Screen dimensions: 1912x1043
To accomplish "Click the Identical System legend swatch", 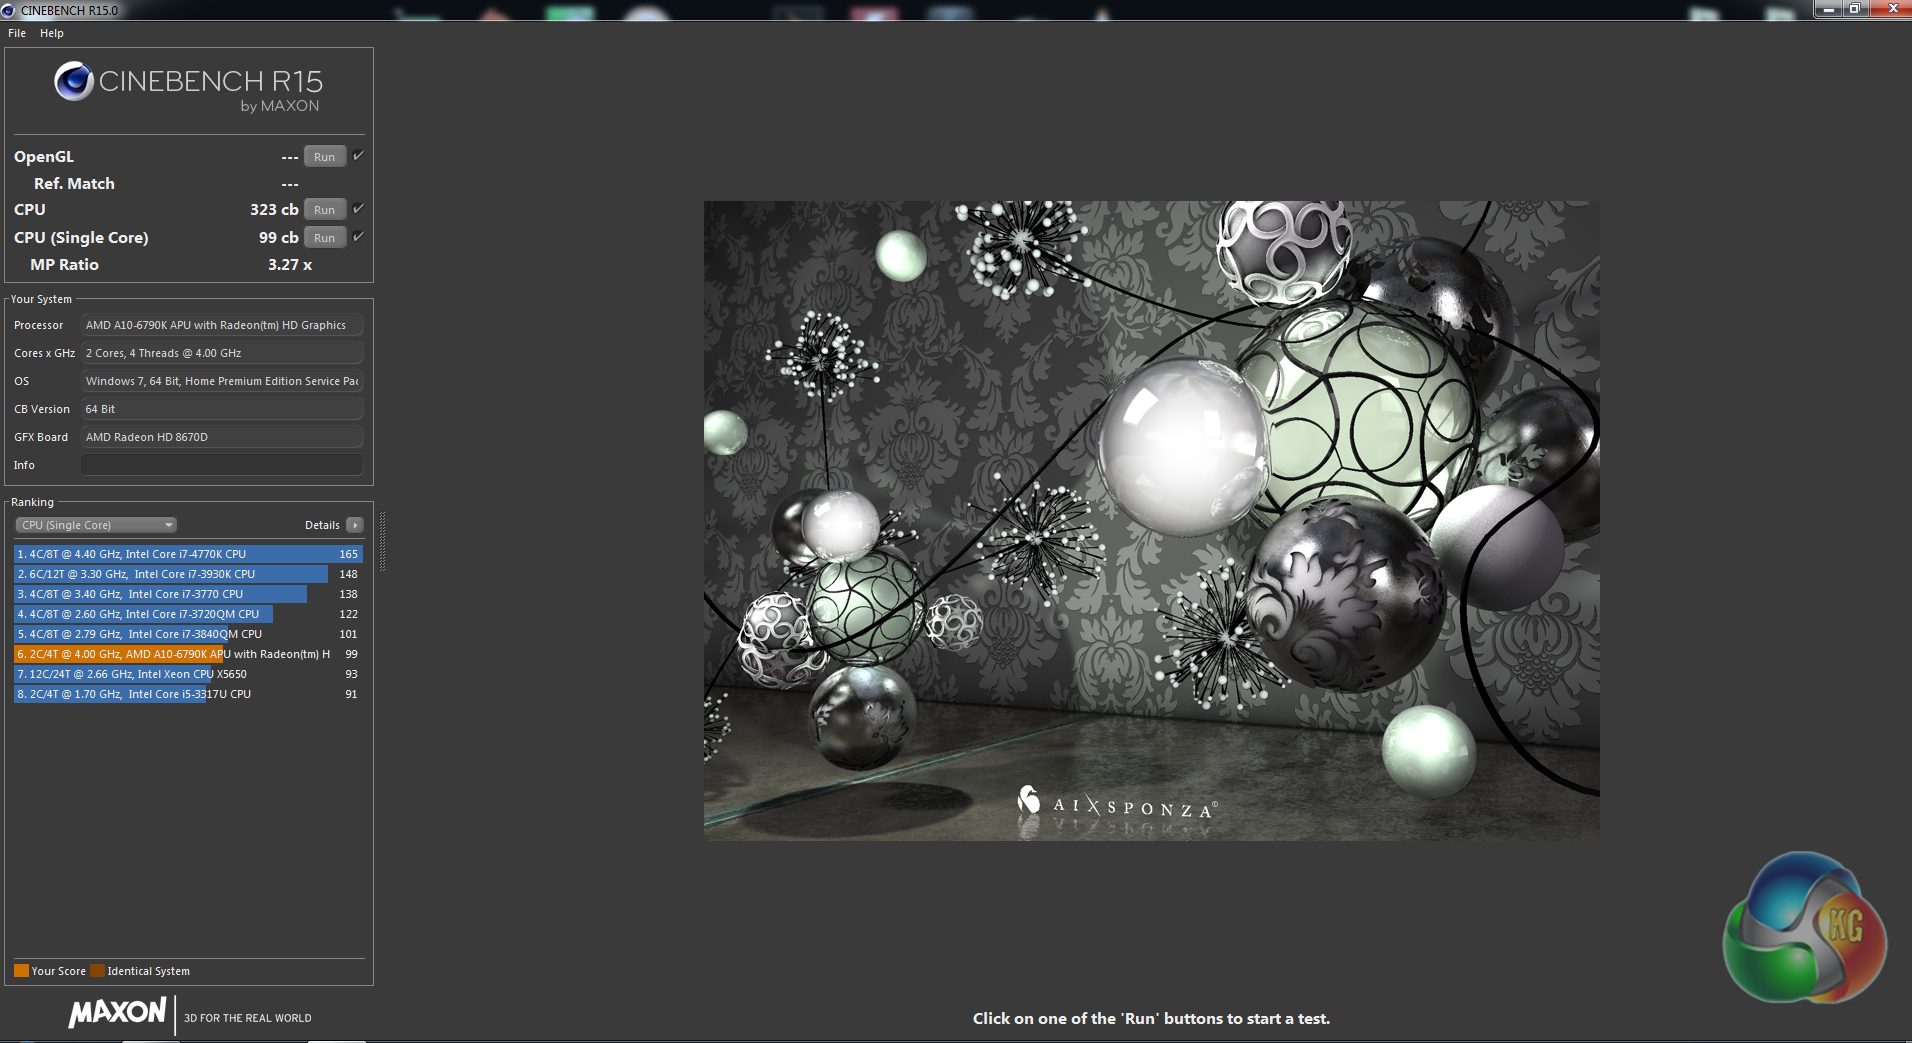I will pyautogui.click(x=97, y=971).
